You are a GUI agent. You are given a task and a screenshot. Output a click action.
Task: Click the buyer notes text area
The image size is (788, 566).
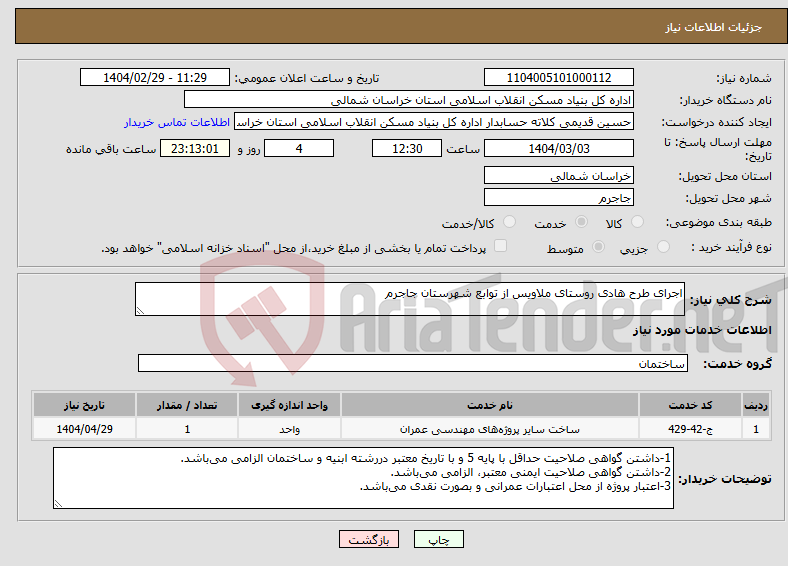363,478
